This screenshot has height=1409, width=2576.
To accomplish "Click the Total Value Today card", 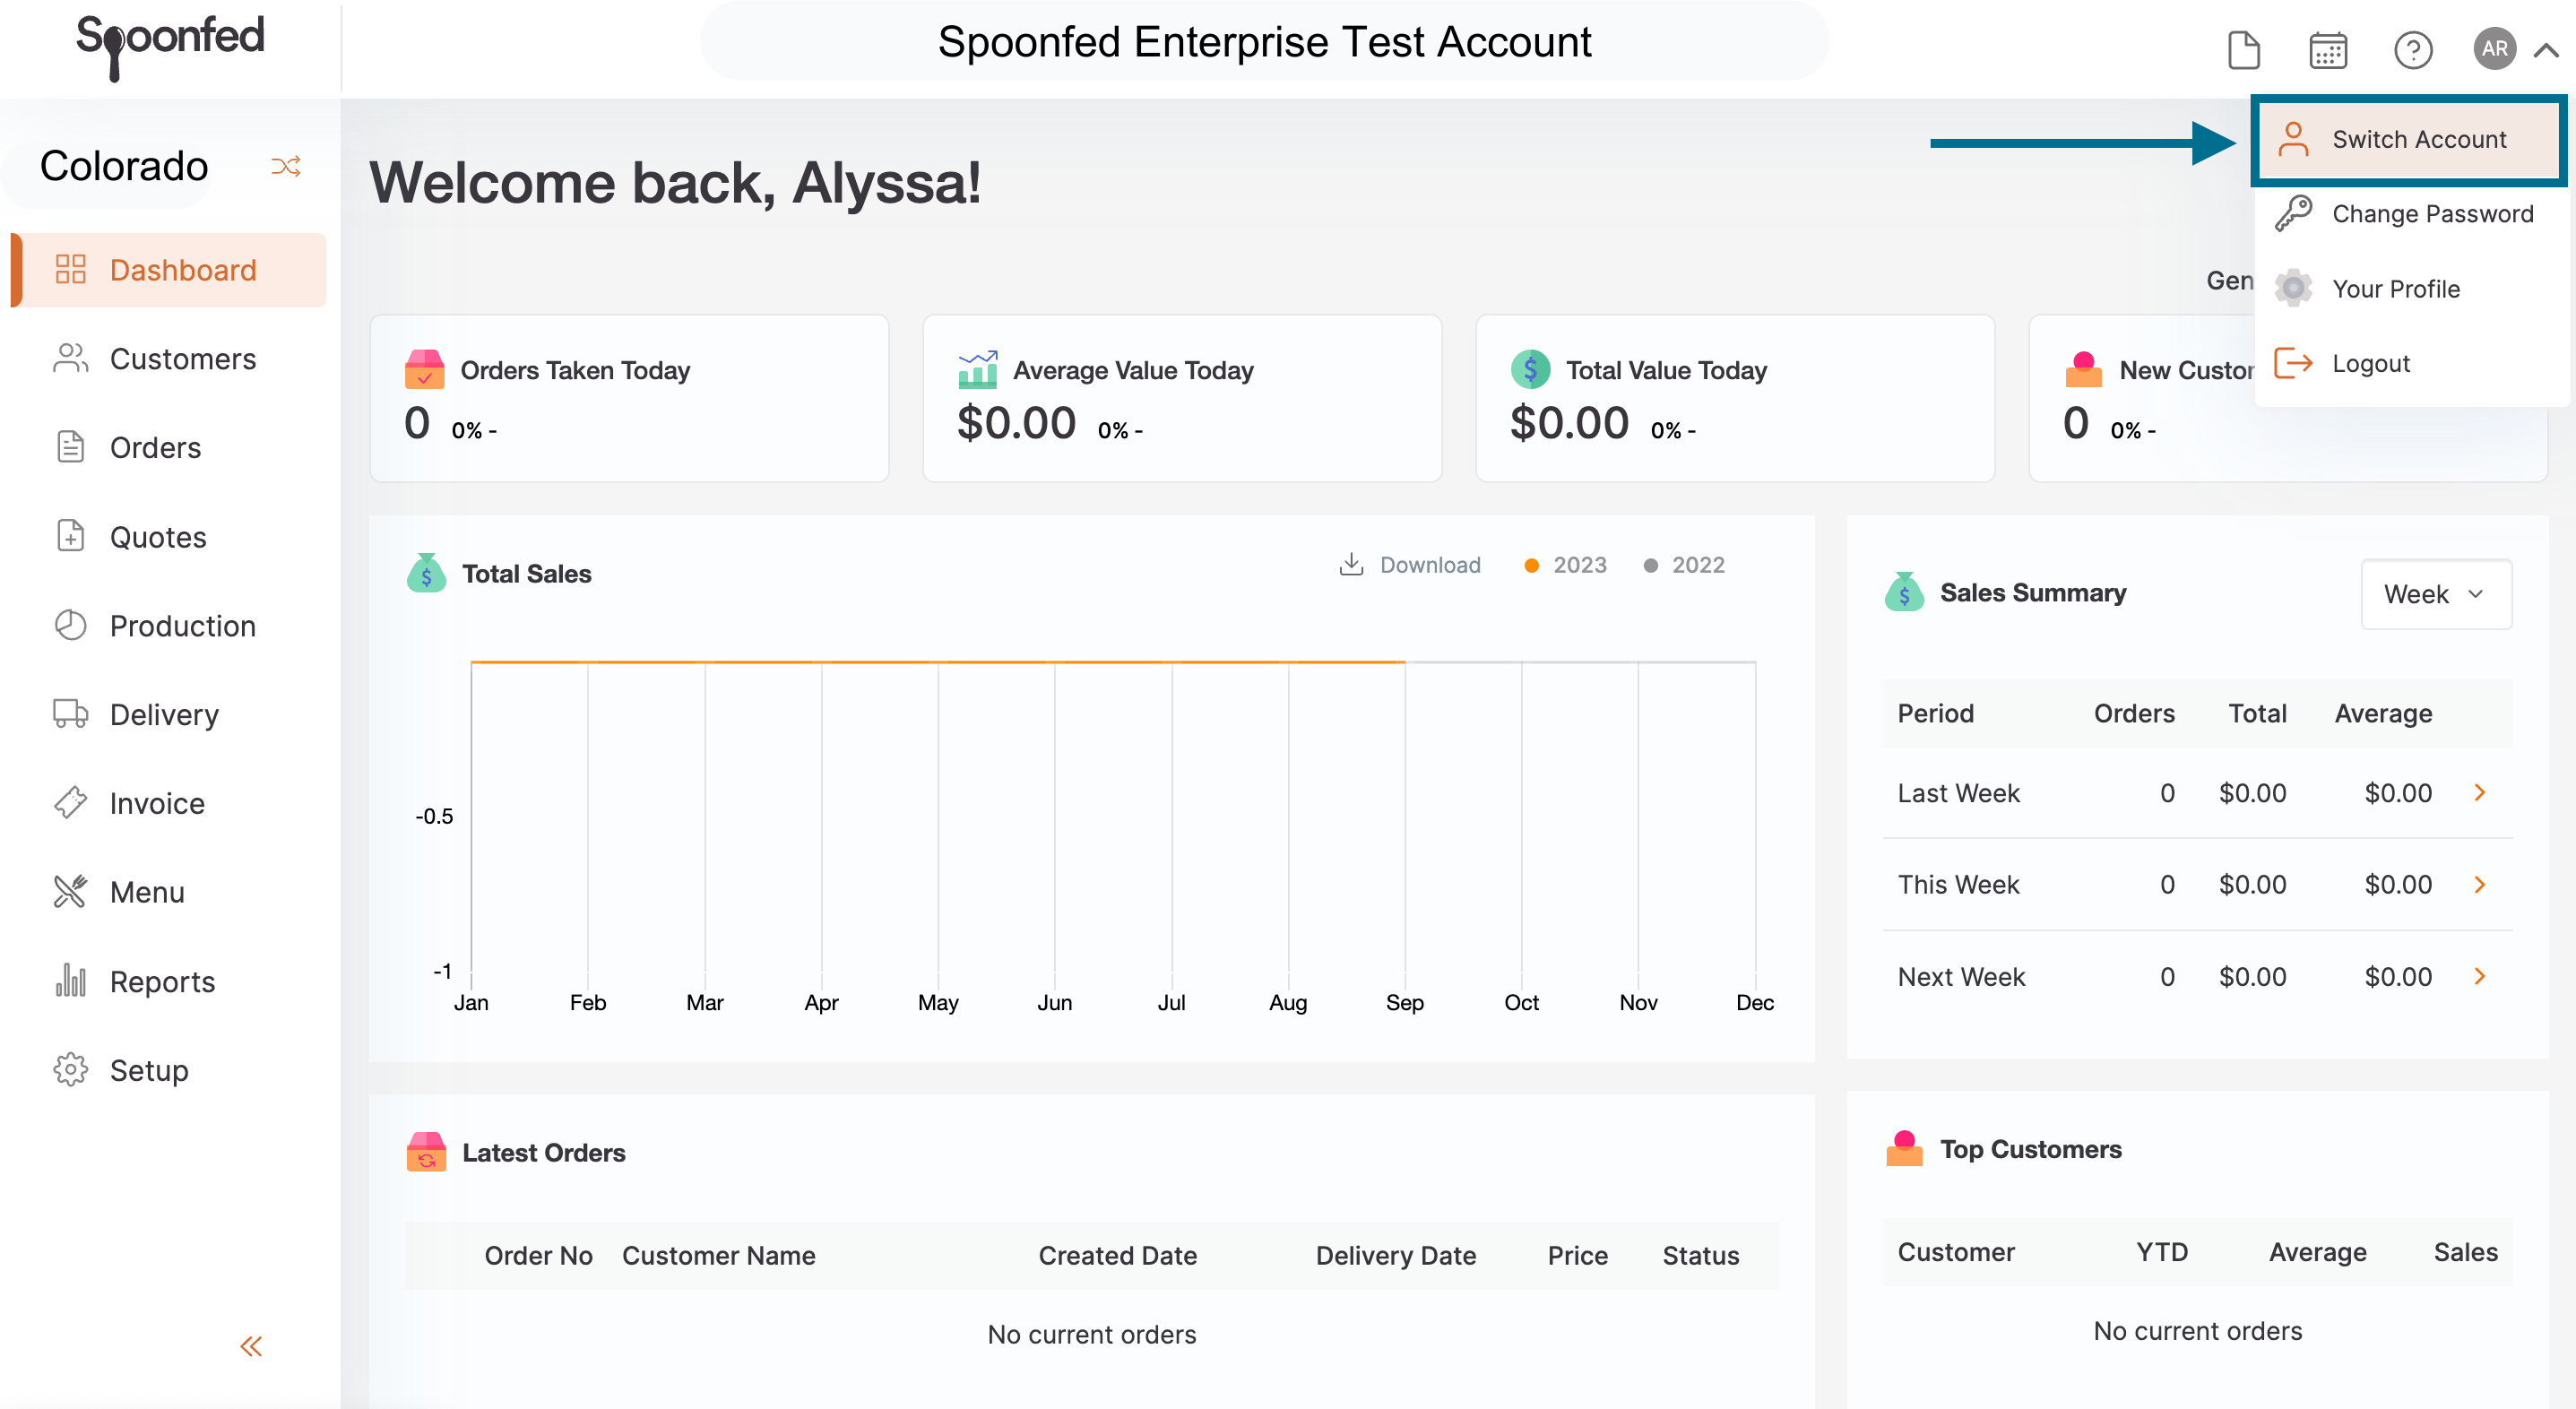I will [x=1735, y=398].
